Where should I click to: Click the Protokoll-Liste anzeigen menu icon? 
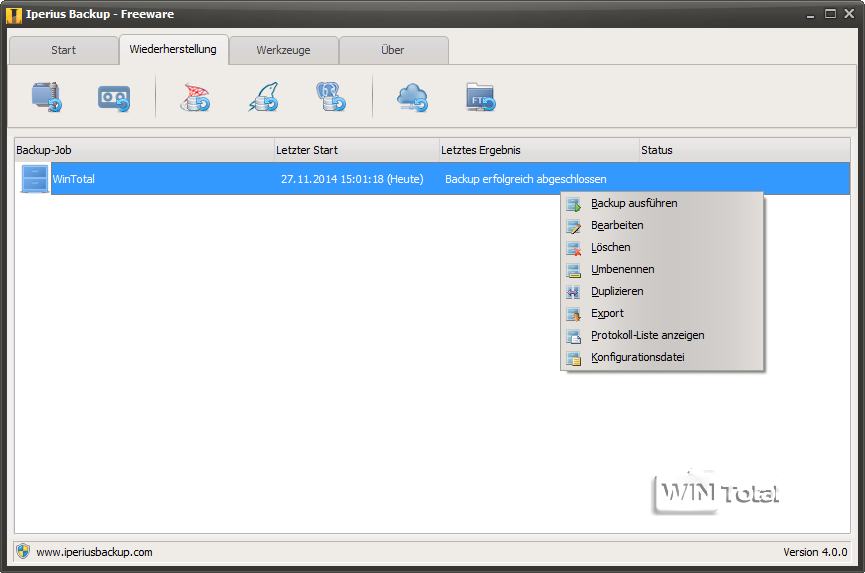574,336
